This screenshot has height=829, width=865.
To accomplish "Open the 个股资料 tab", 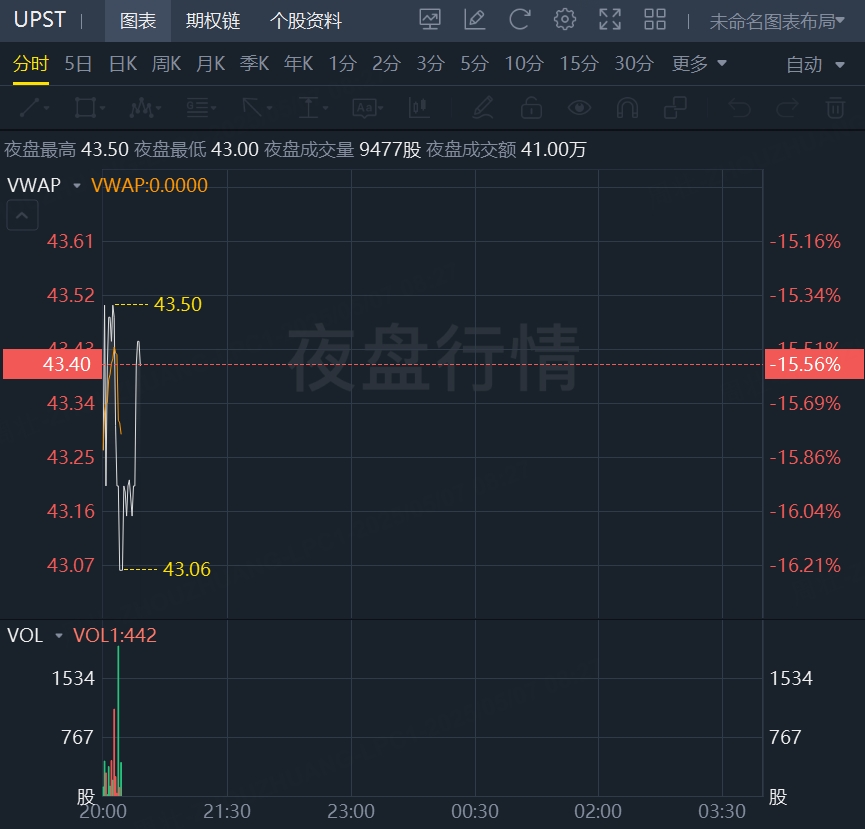I will pyautogui.click(x=306, y=21).
